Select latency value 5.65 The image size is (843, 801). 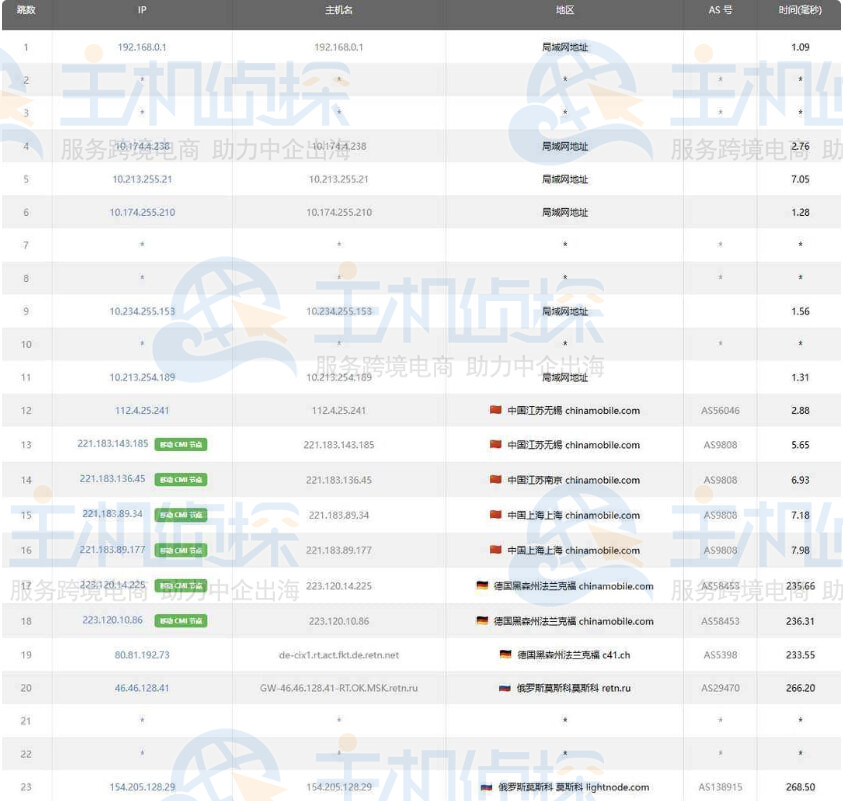pos(800,445)
